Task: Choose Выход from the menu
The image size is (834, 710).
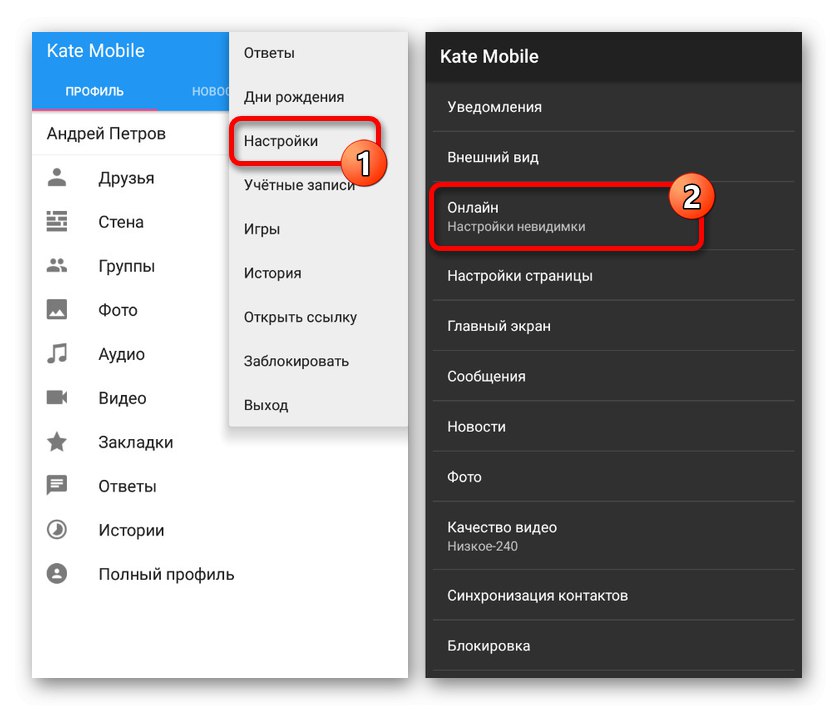Action: coord(266,405)
